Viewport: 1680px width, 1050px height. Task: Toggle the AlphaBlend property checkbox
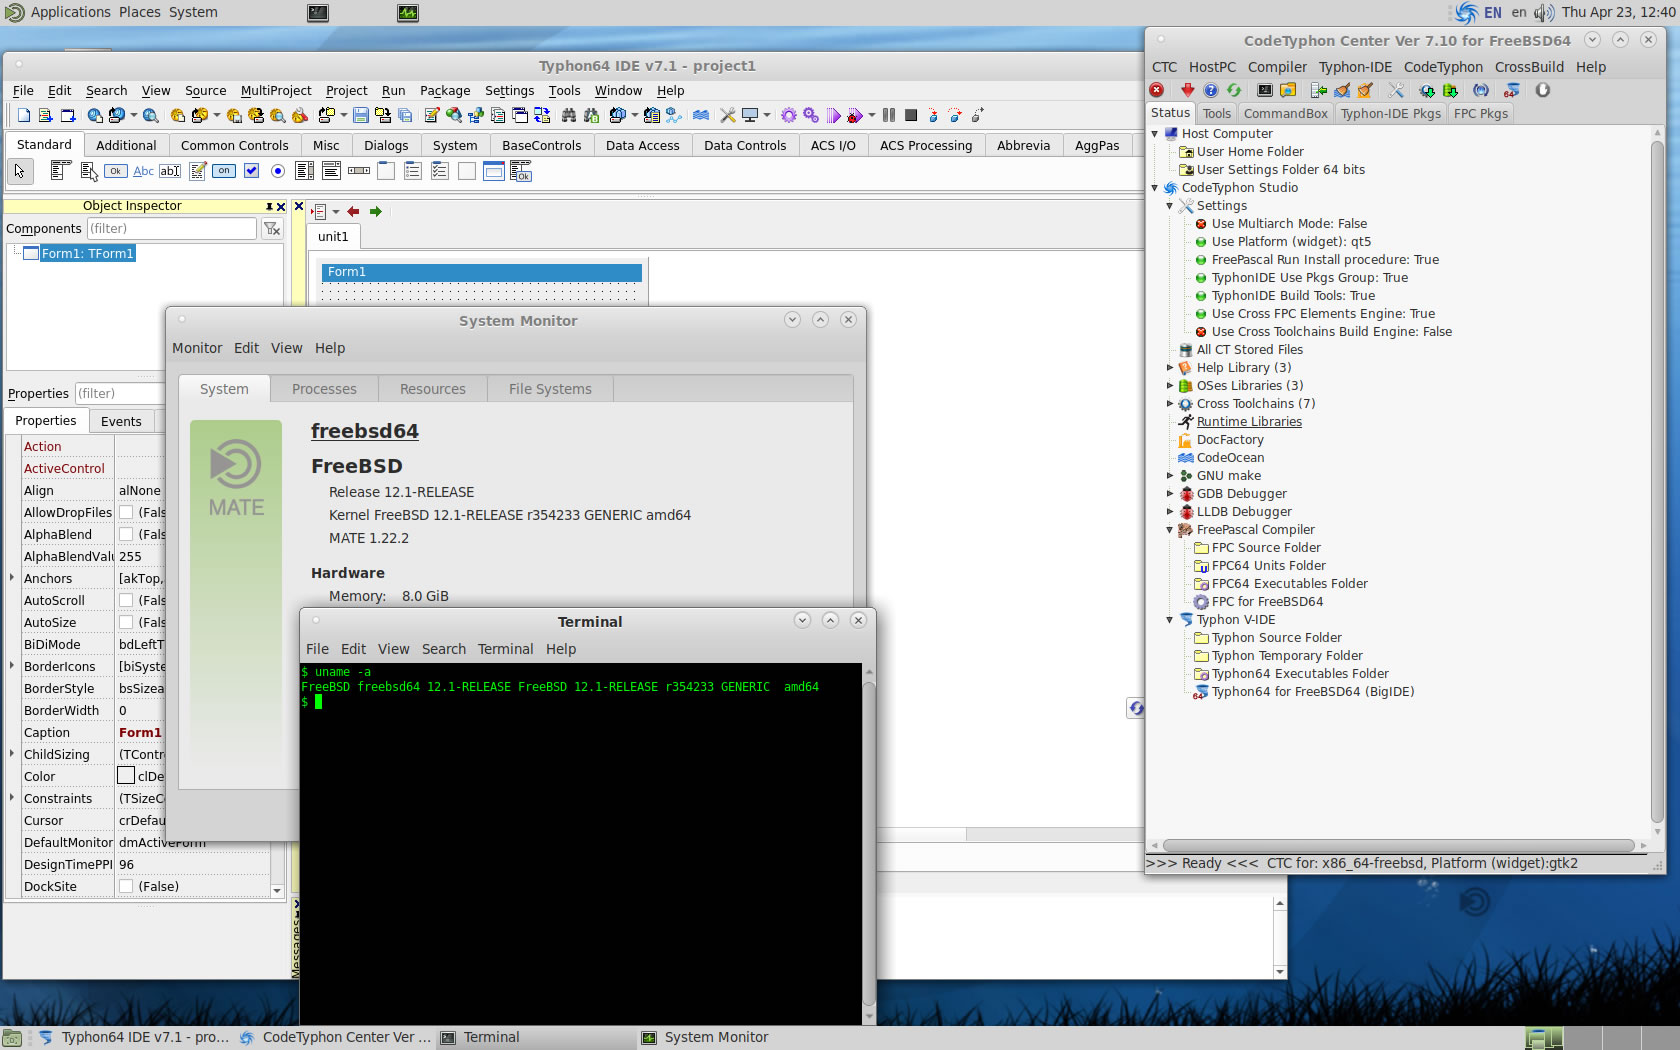[126, 534]
